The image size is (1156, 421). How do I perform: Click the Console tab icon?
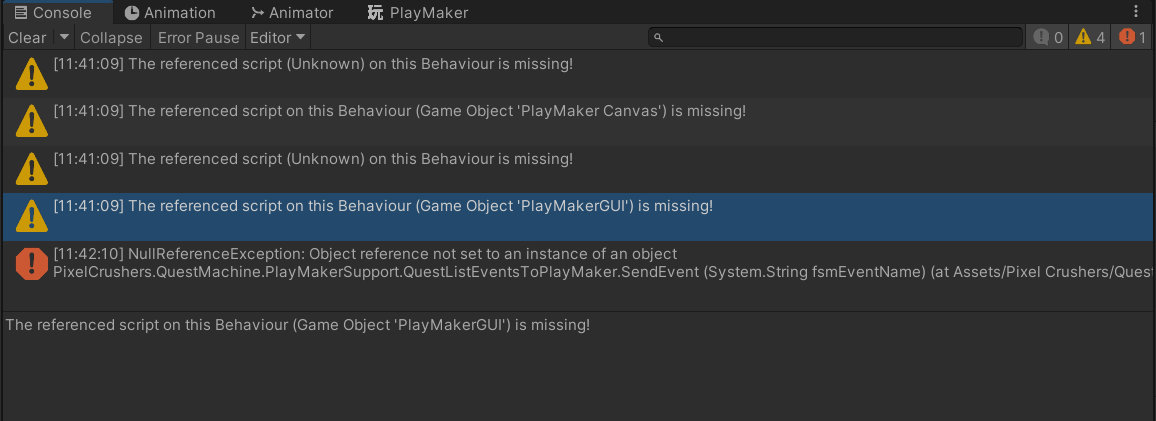tap(21, 13)
